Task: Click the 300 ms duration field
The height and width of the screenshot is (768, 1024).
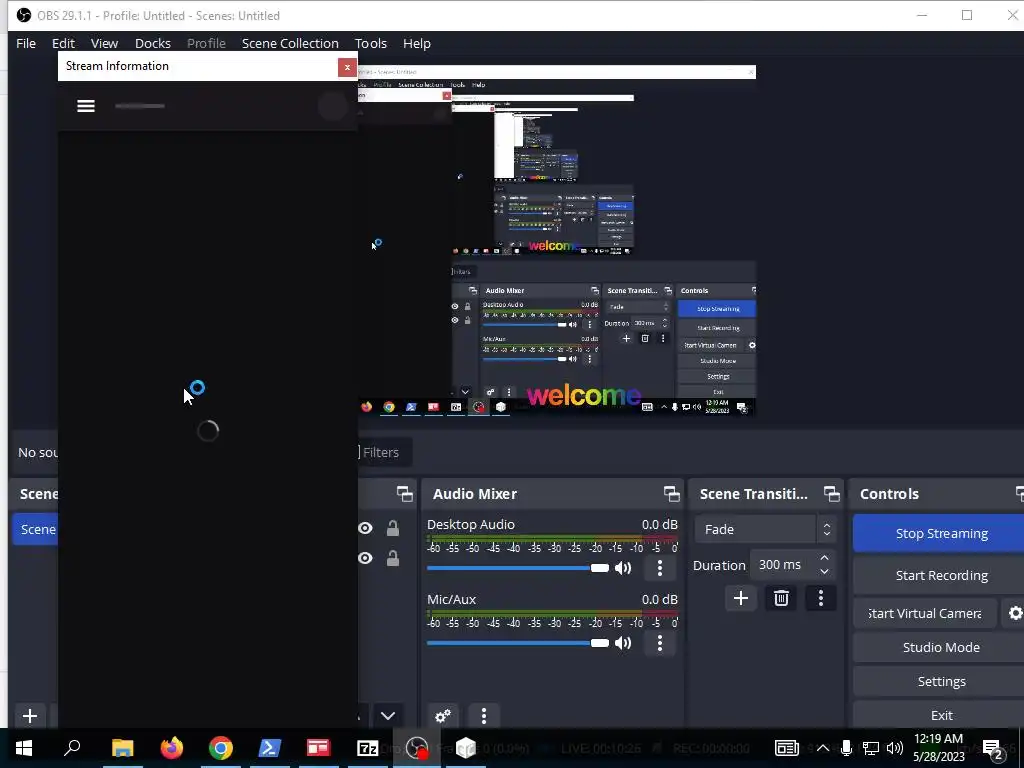Action: click(x=782, y=565)
